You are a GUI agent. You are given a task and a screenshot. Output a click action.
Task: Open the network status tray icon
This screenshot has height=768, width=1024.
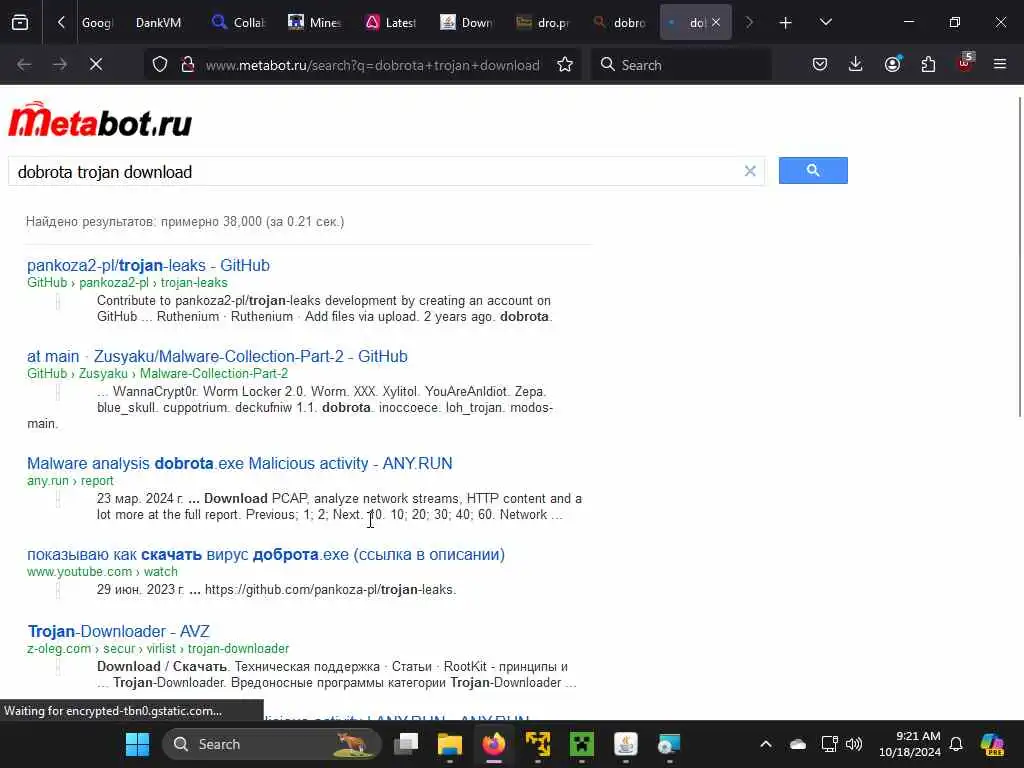tap(829, 744)
